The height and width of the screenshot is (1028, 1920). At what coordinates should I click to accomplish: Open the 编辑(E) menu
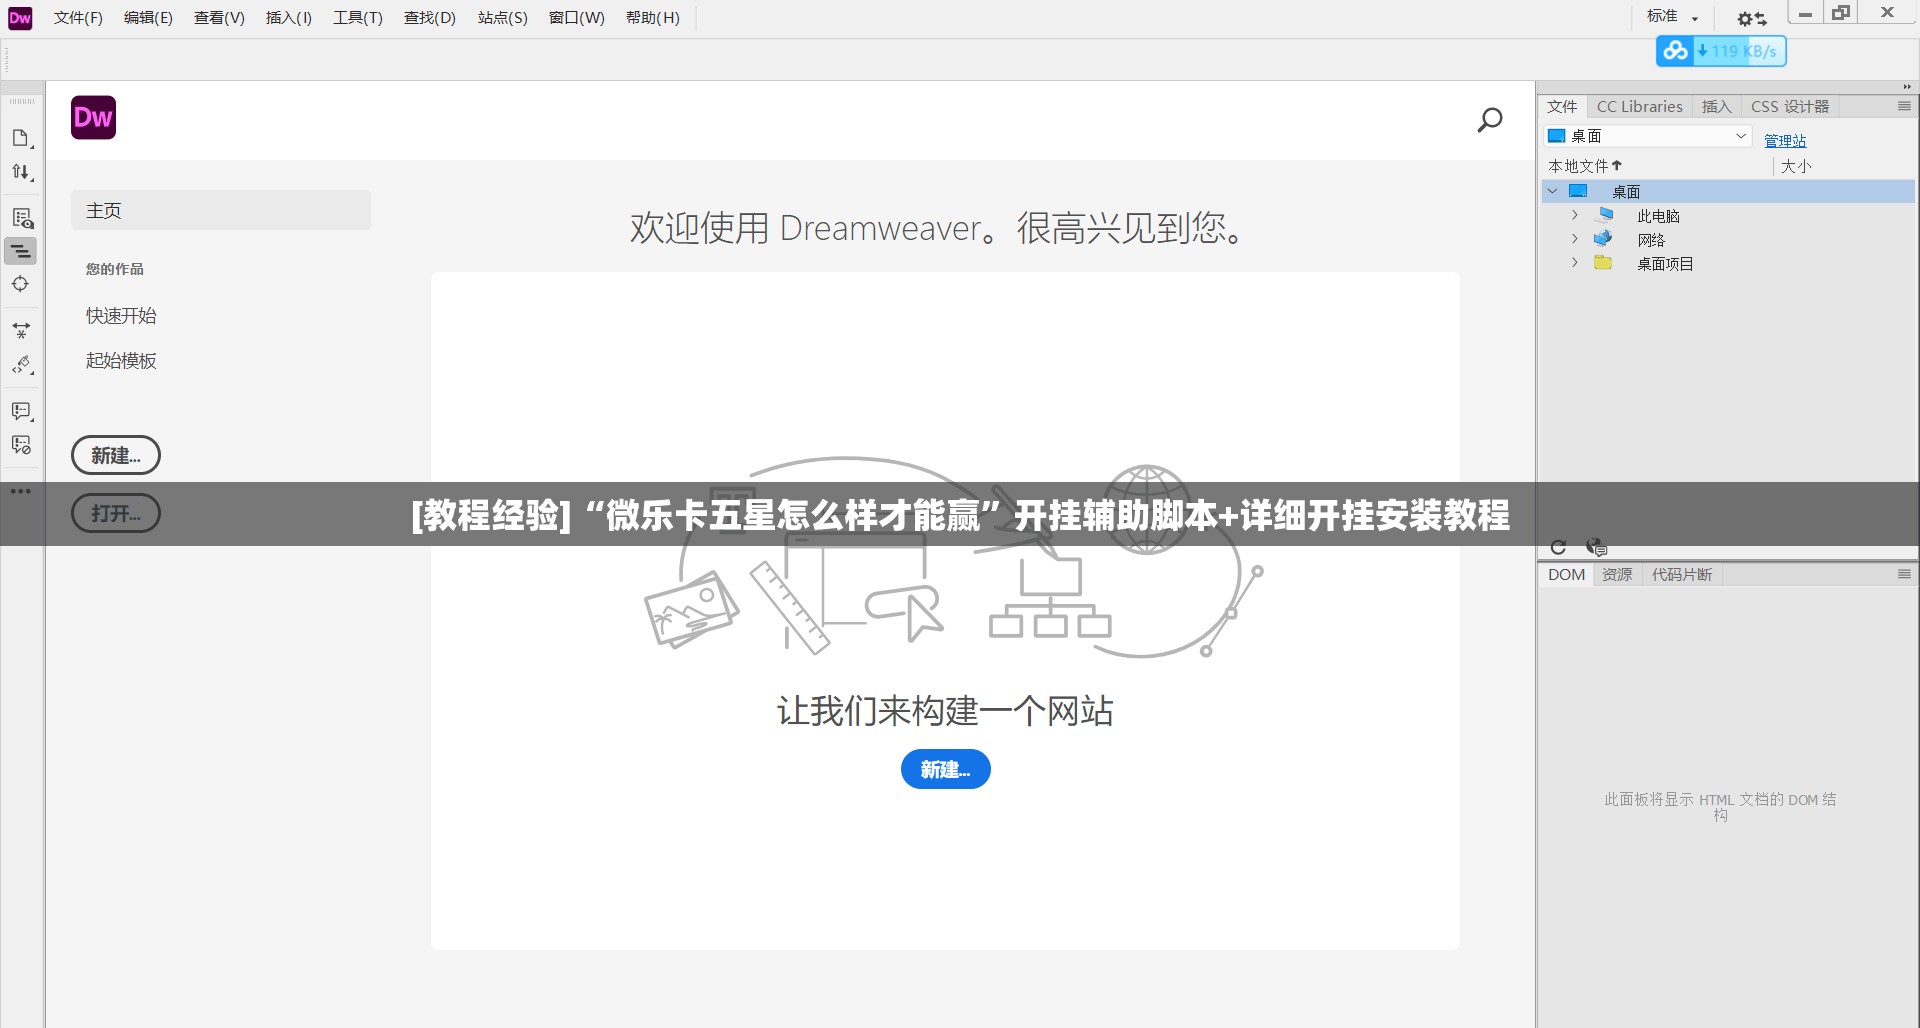(148, 18)
